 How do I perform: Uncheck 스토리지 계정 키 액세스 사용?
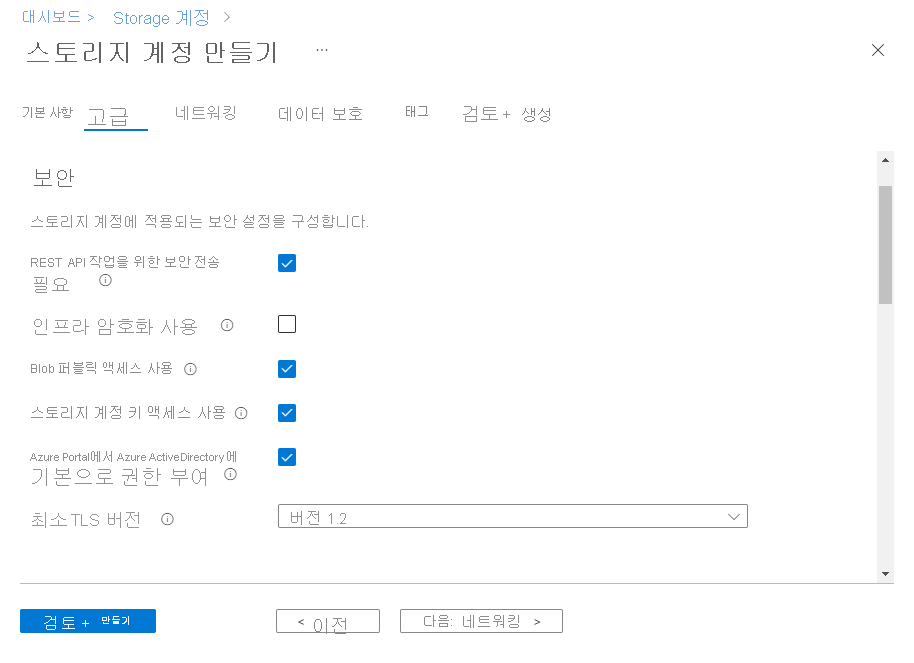[287, 412]
